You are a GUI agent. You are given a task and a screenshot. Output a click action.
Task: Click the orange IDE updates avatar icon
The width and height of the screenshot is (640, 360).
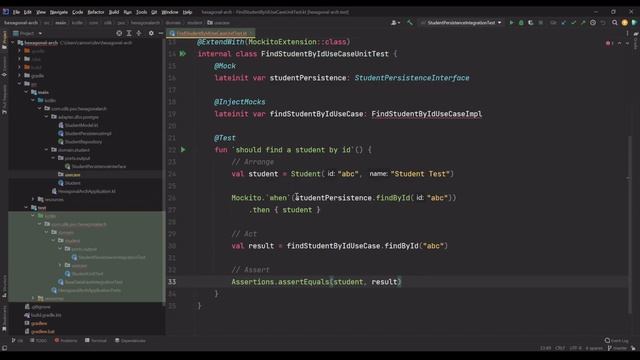click(x=624, y=23)
